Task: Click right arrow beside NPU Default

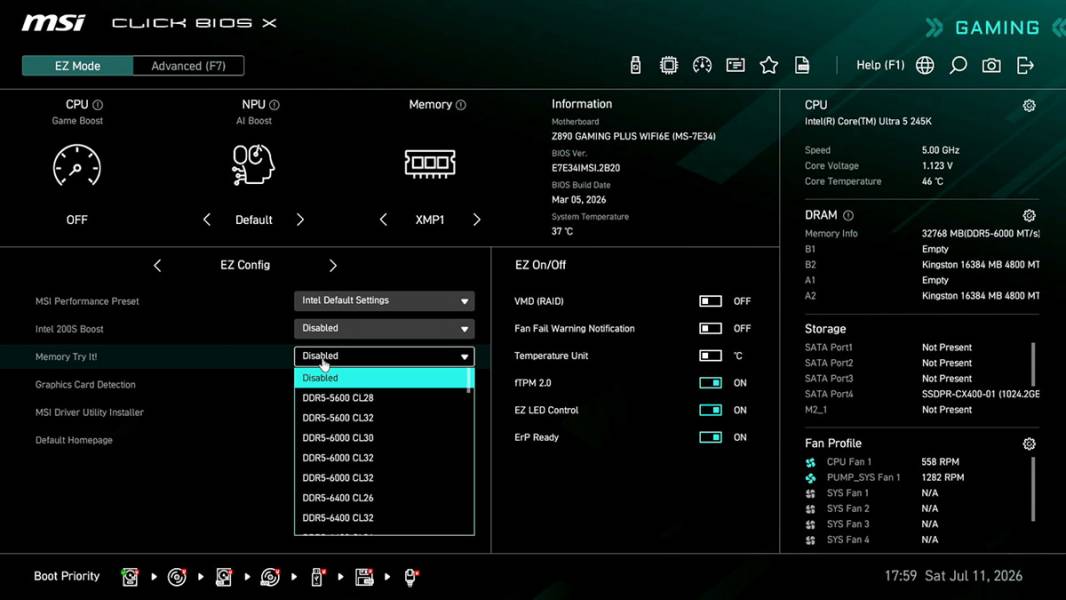Action: click(300, 219)
